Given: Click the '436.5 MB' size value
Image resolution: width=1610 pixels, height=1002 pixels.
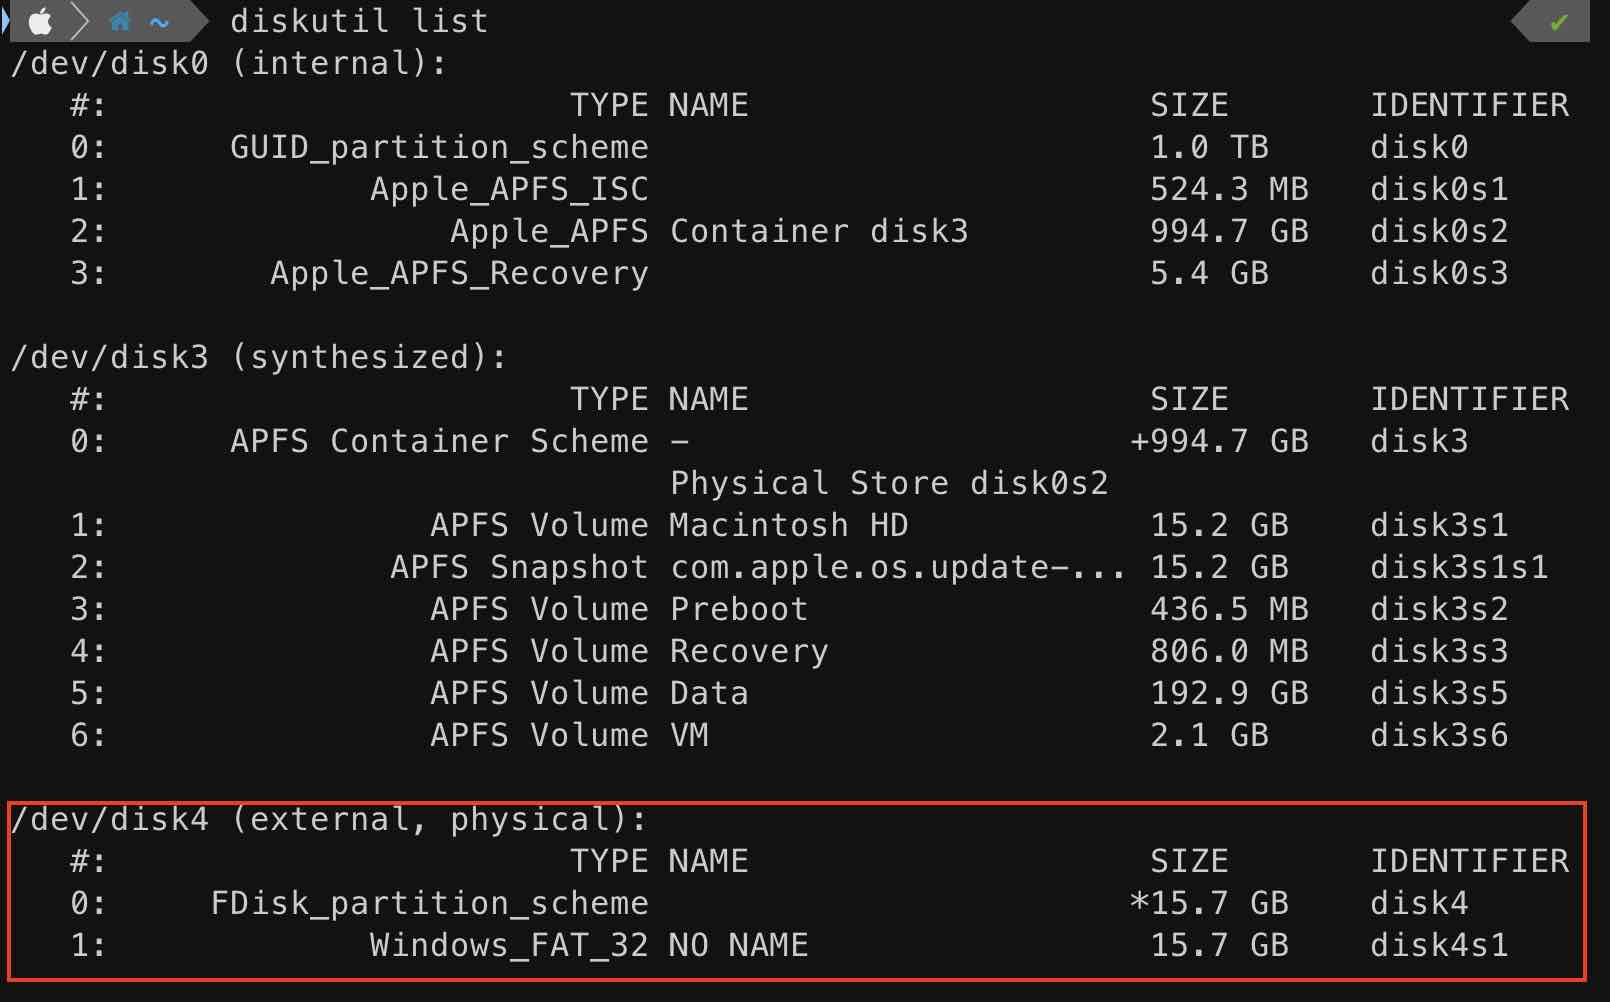Looking at the screenshot, I should (1229, 609).
